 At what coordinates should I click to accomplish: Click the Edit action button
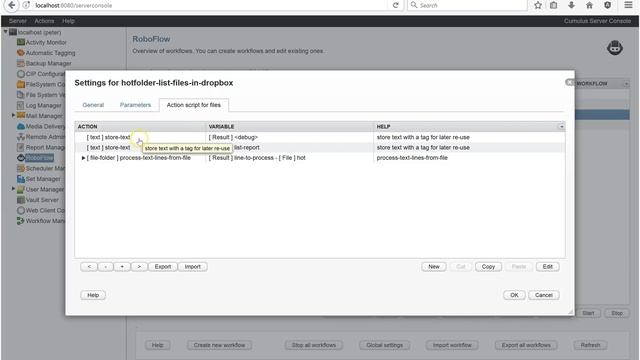point(547,267)
